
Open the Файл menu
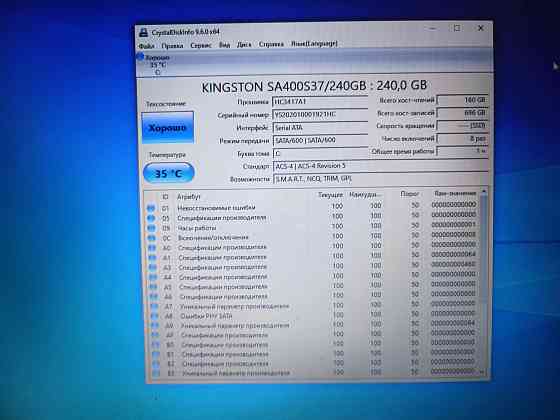(x=146, y=46)
